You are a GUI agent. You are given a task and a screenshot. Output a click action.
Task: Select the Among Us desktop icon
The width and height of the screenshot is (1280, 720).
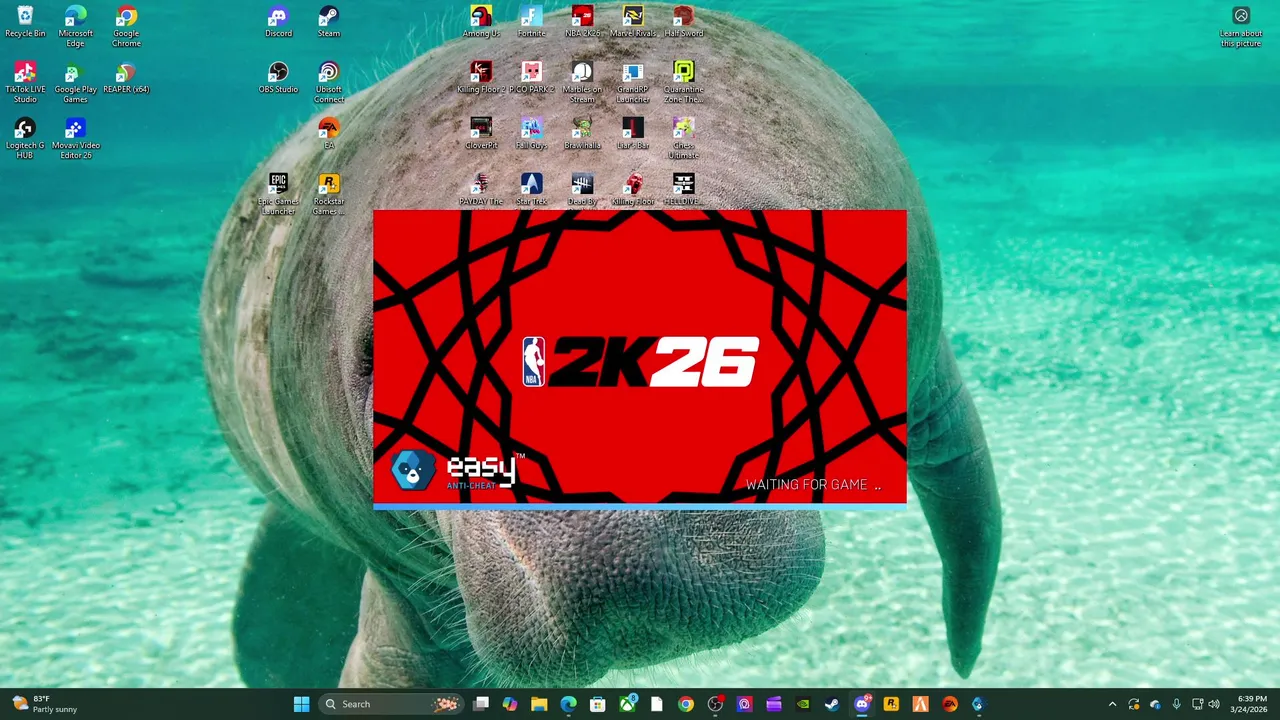[481, 22]
